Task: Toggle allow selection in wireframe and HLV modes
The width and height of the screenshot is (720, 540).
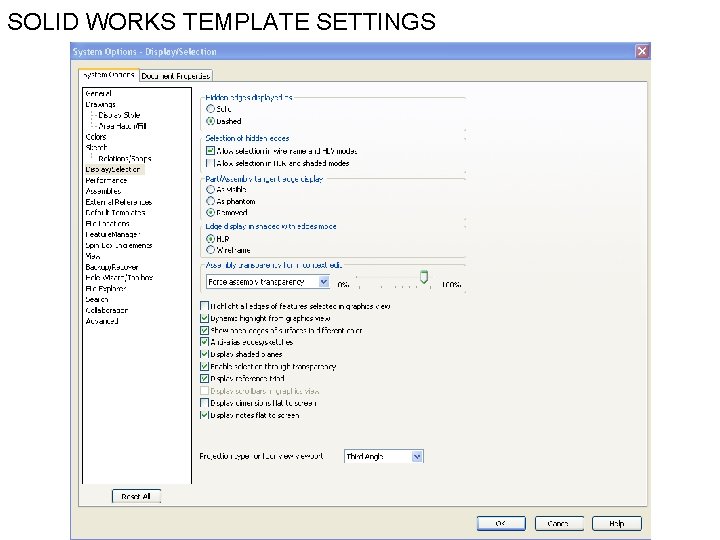Action: click(210, 151)
